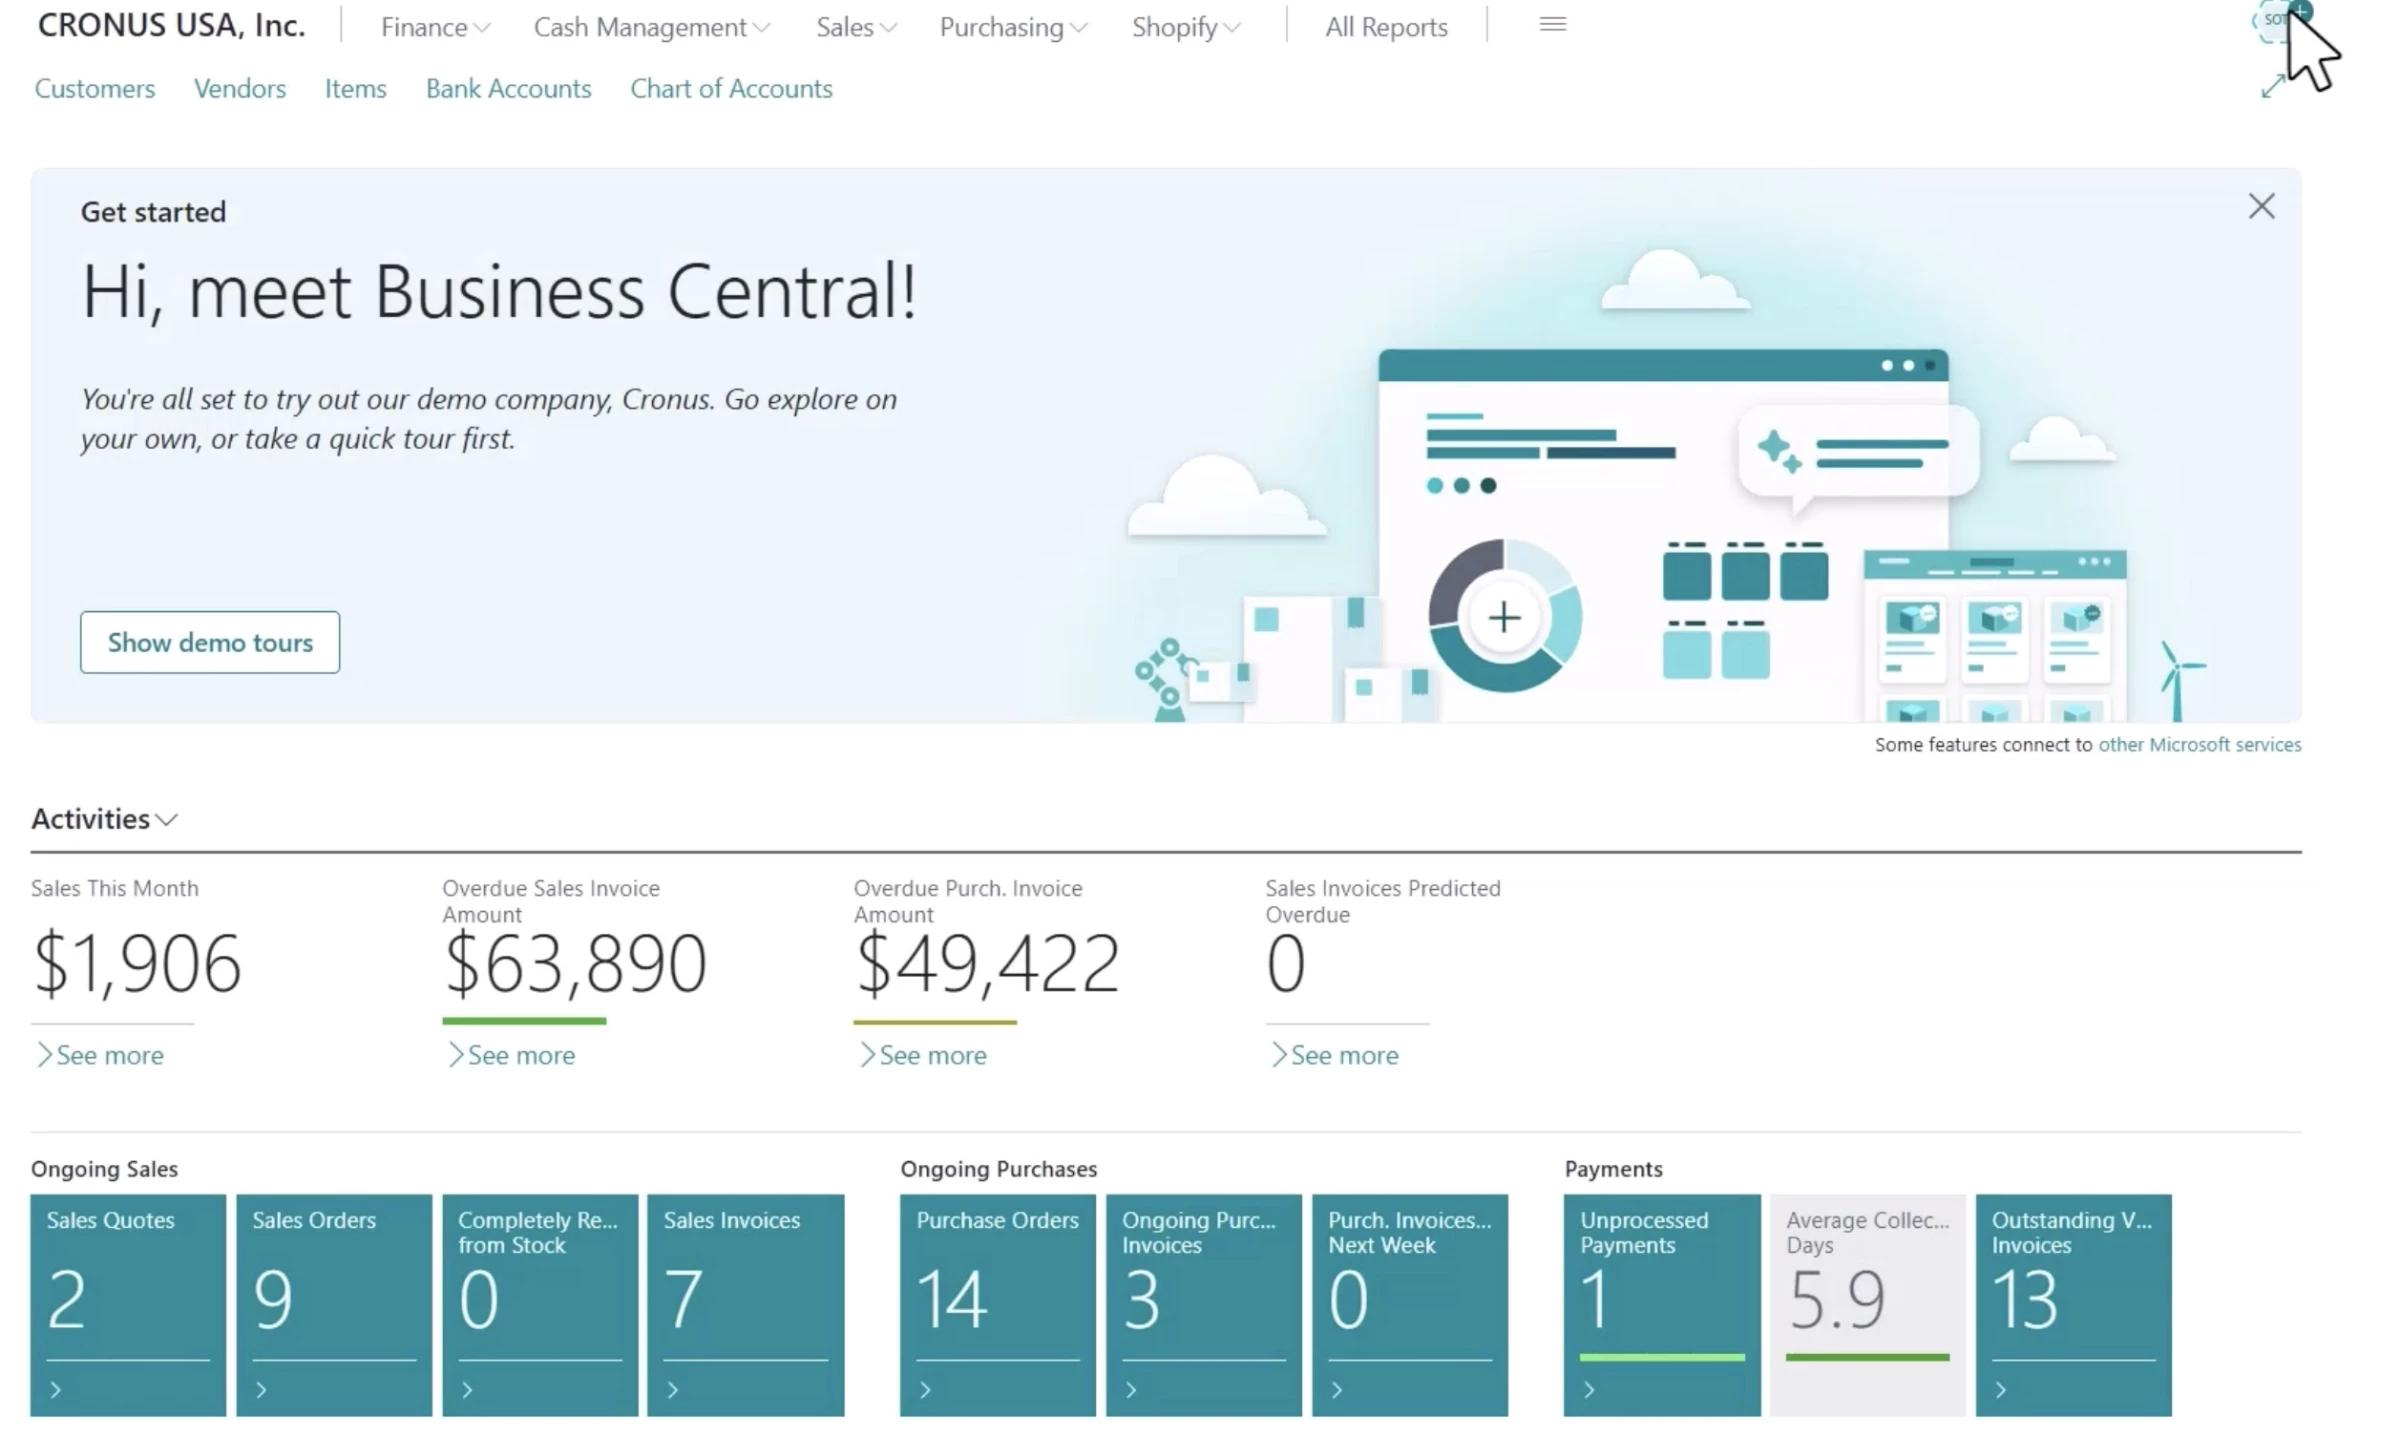Click See more under Overdue Purch. Invoice Amount

(923, 1055)
